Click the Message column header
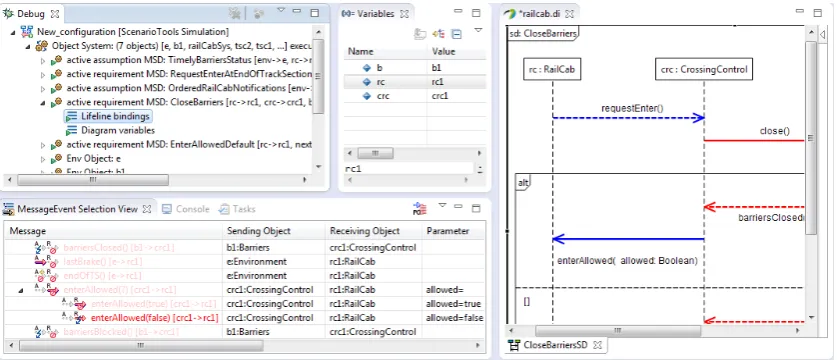 tap(113, 231)
